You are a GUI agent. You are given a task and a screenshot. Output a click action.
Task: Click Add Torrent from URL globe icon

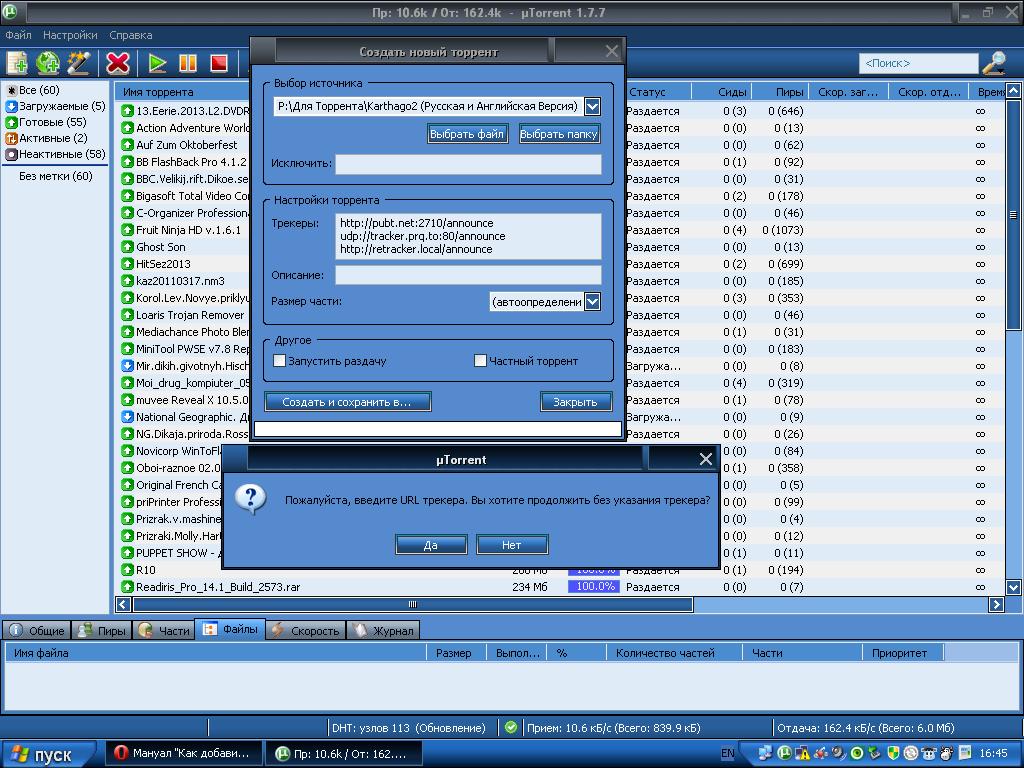point(48,63)
